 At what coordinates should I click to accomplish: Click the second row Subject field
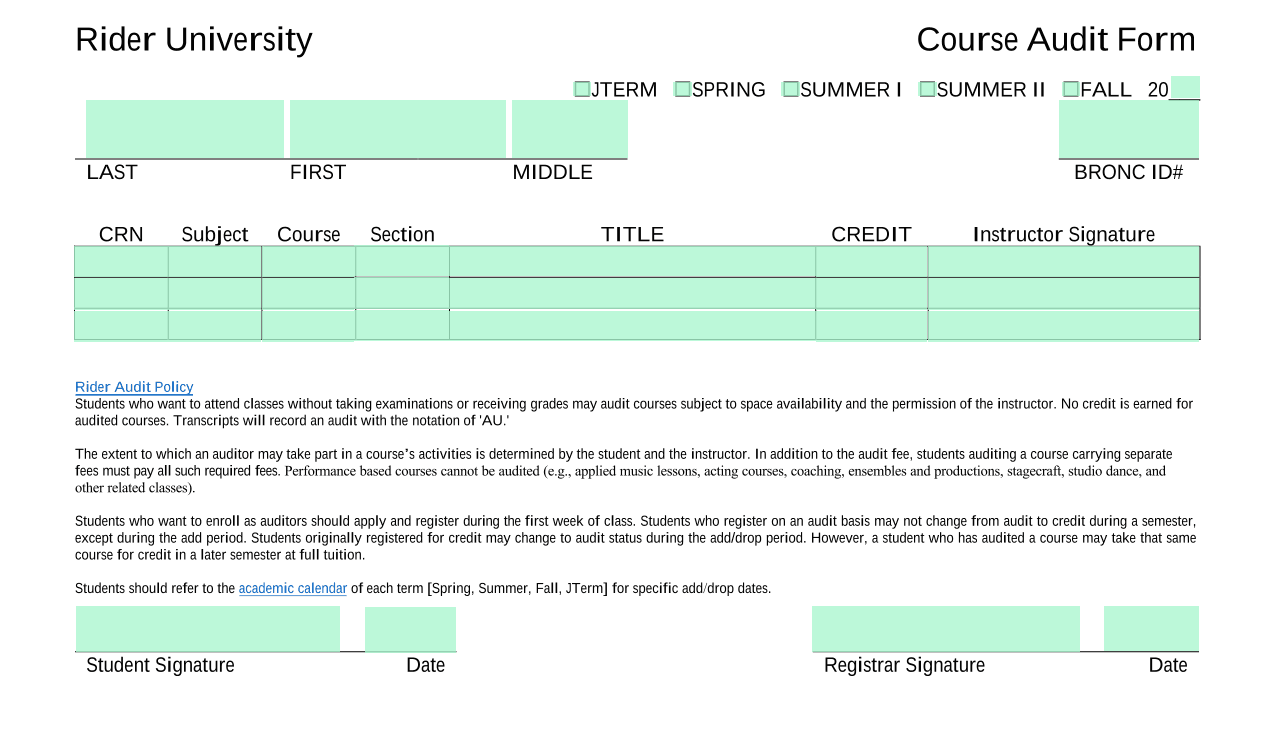[x=215, y=293]
